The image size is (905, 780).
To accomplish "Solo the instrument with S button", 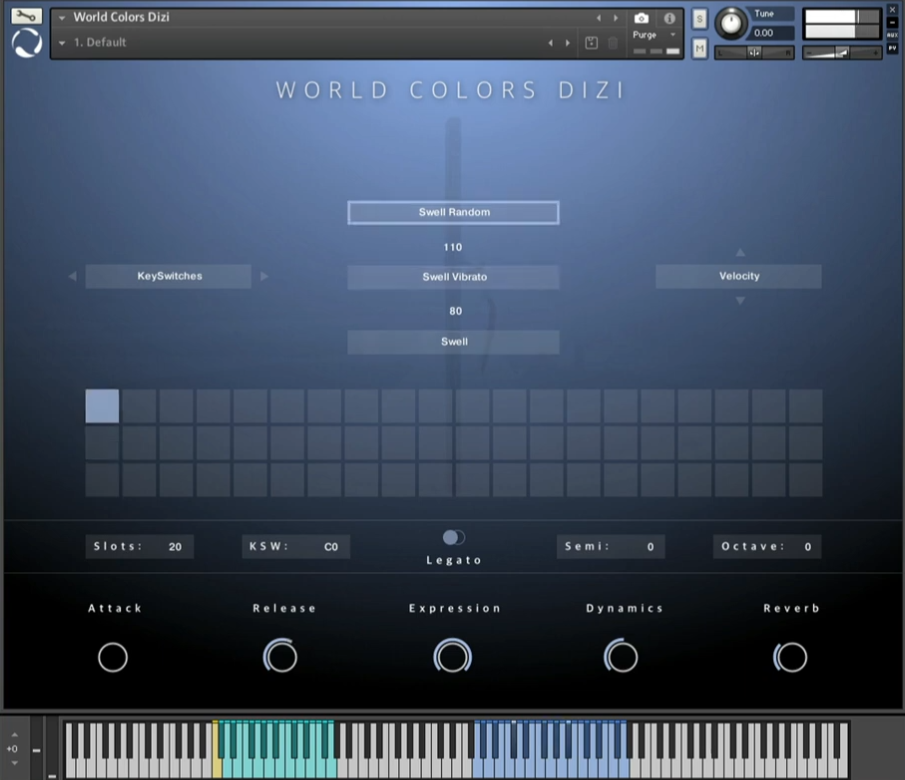I will [699, 19].
